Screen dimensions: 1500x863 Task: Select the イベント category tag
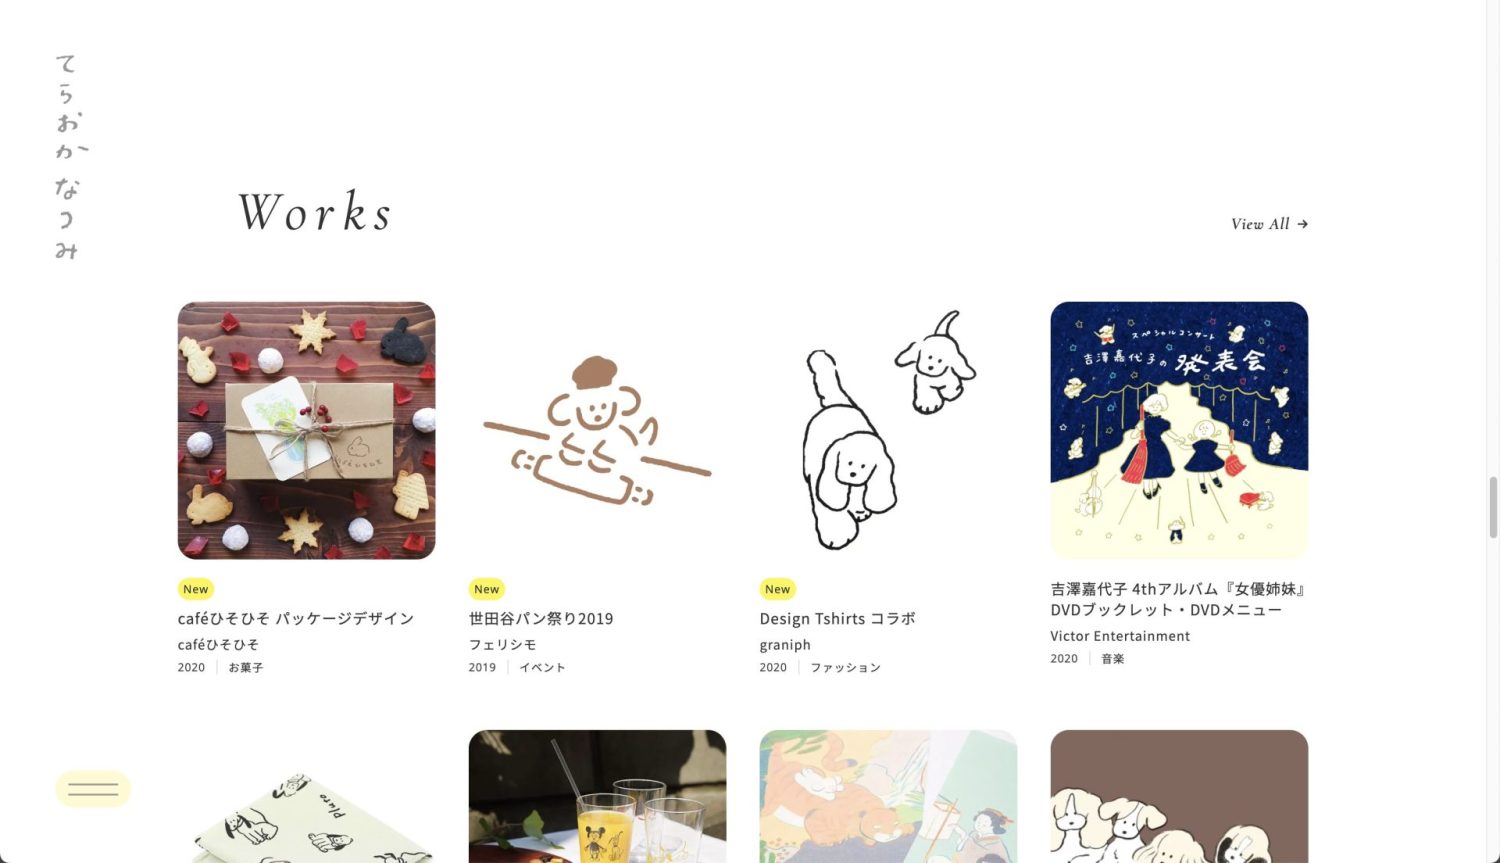[542, 667]
